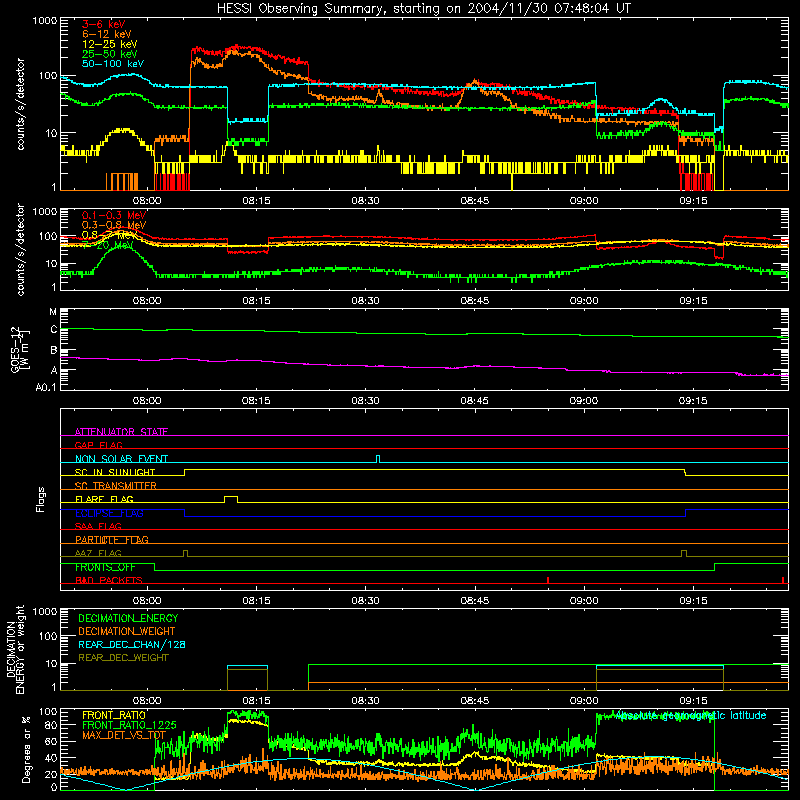Select the SAA_FLAG label
This screenshot has height=800, width=800.
point(98,526)
